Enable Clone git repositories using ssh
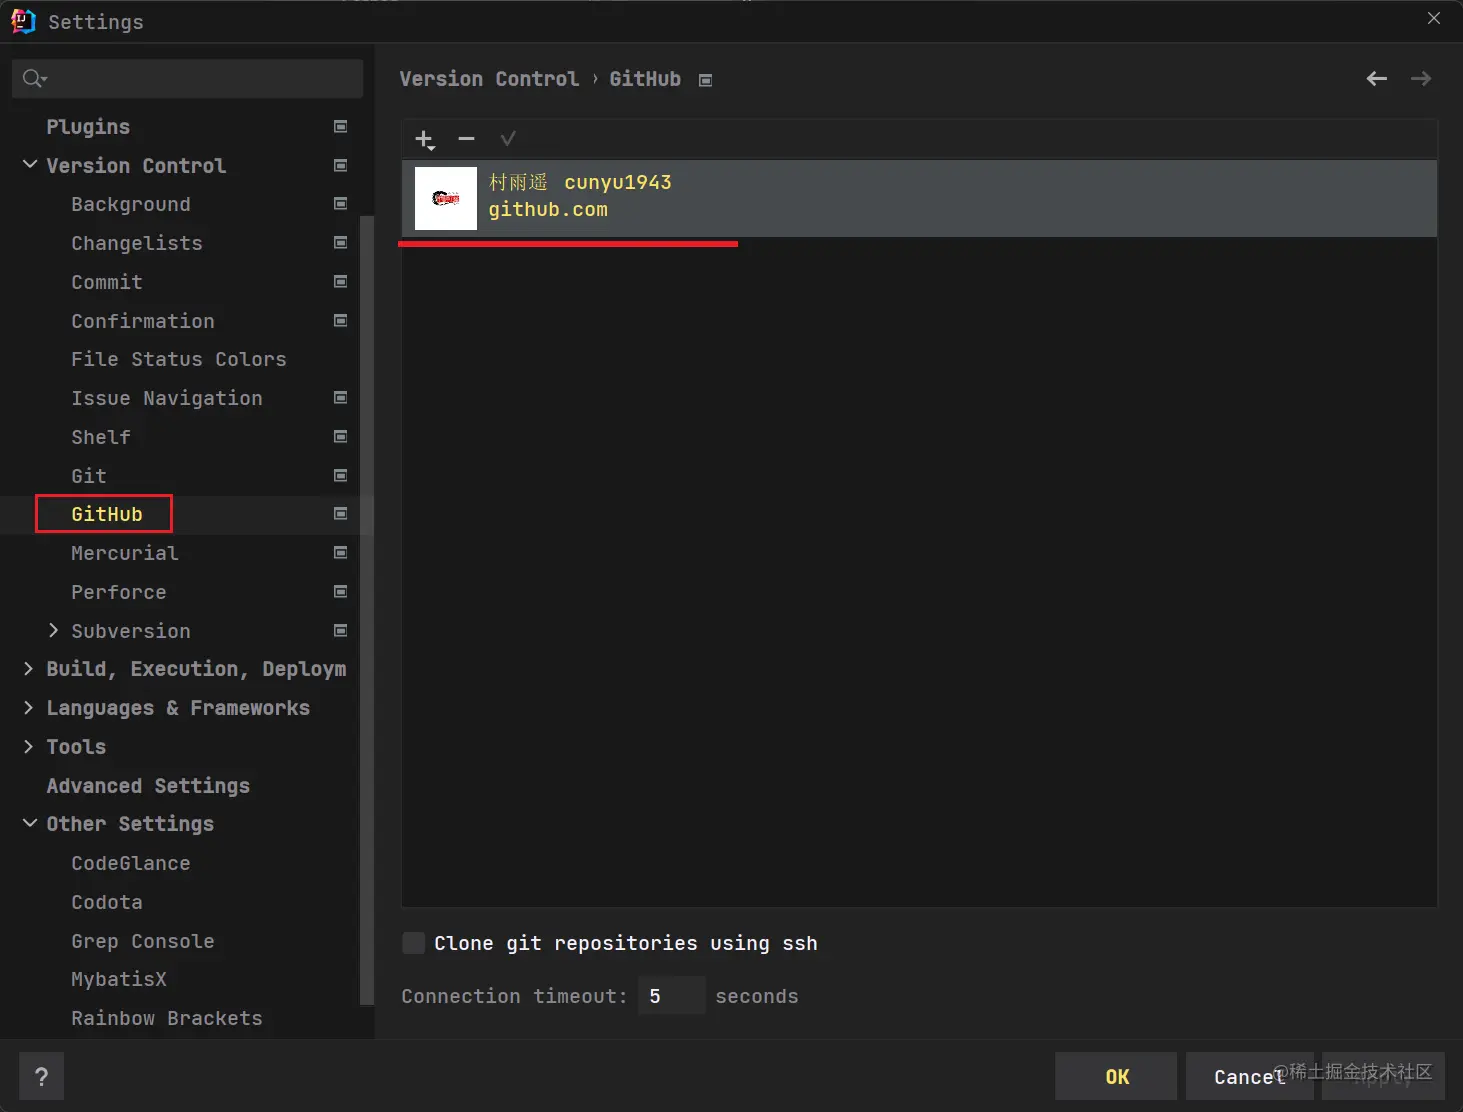This screenshot has height=1112, width=1463. pyautogui.click(x=413, y=943)
